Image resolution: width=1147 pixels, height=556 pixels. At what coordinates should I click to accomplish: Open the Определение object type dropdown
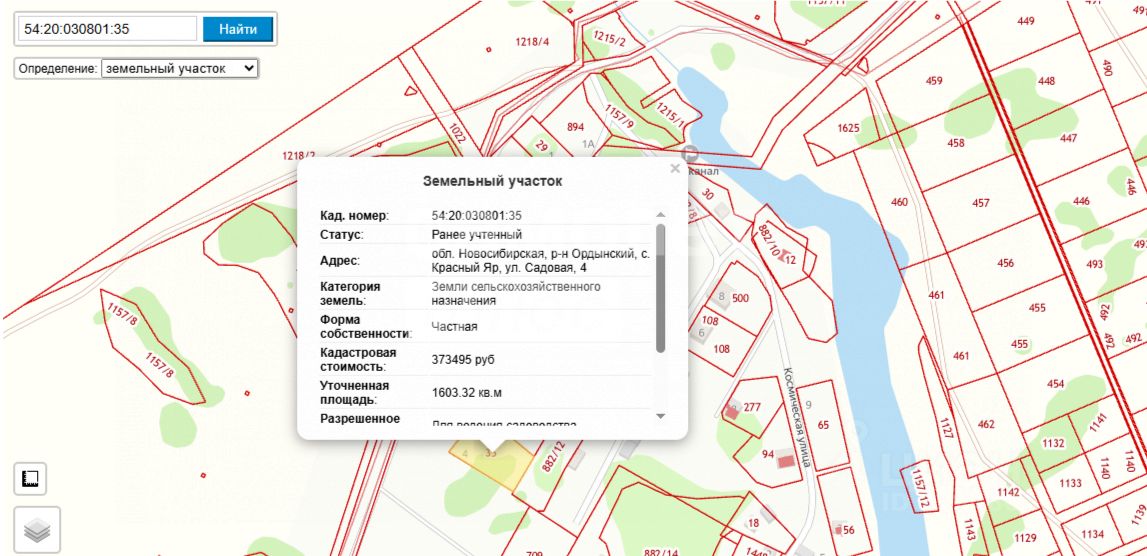179,68
